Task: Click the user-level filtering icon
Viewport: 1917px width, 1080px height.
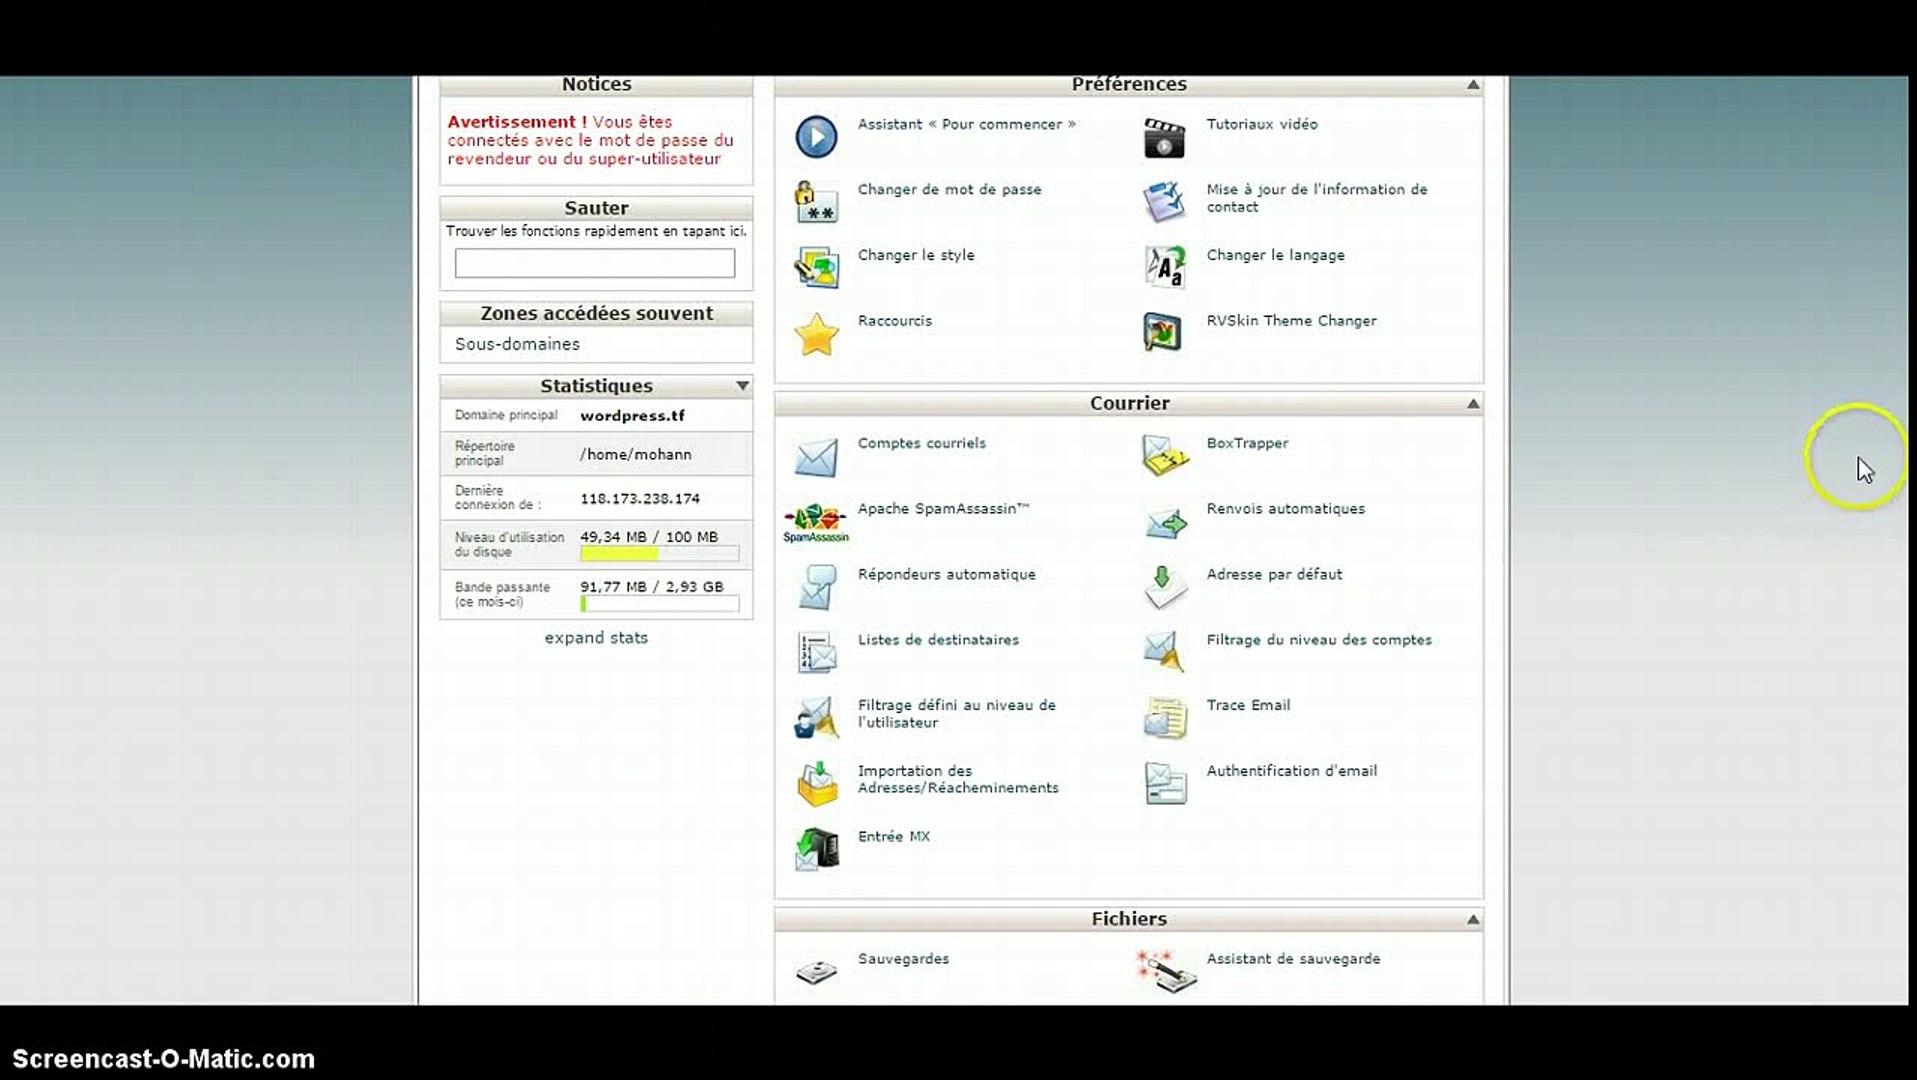Action: 816,718
